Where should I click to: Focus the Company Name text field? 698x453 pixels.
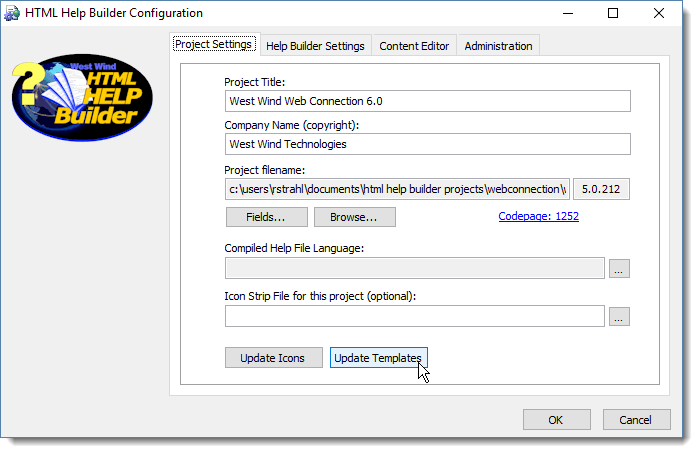pos(427,144)
